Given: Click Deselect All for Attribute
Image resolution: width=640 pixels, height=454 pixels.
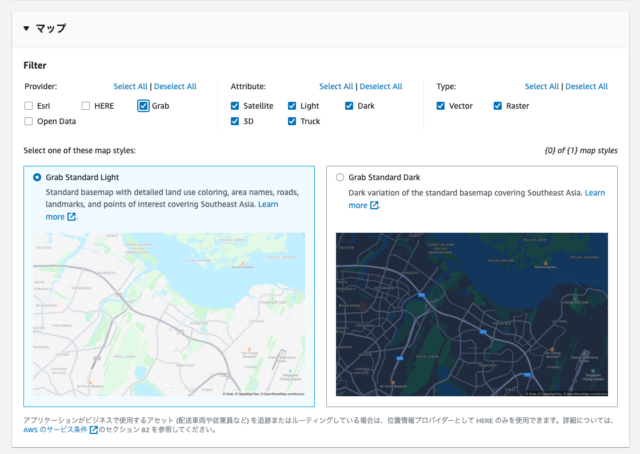Looking at the screenshot, I should coord(381,87).
